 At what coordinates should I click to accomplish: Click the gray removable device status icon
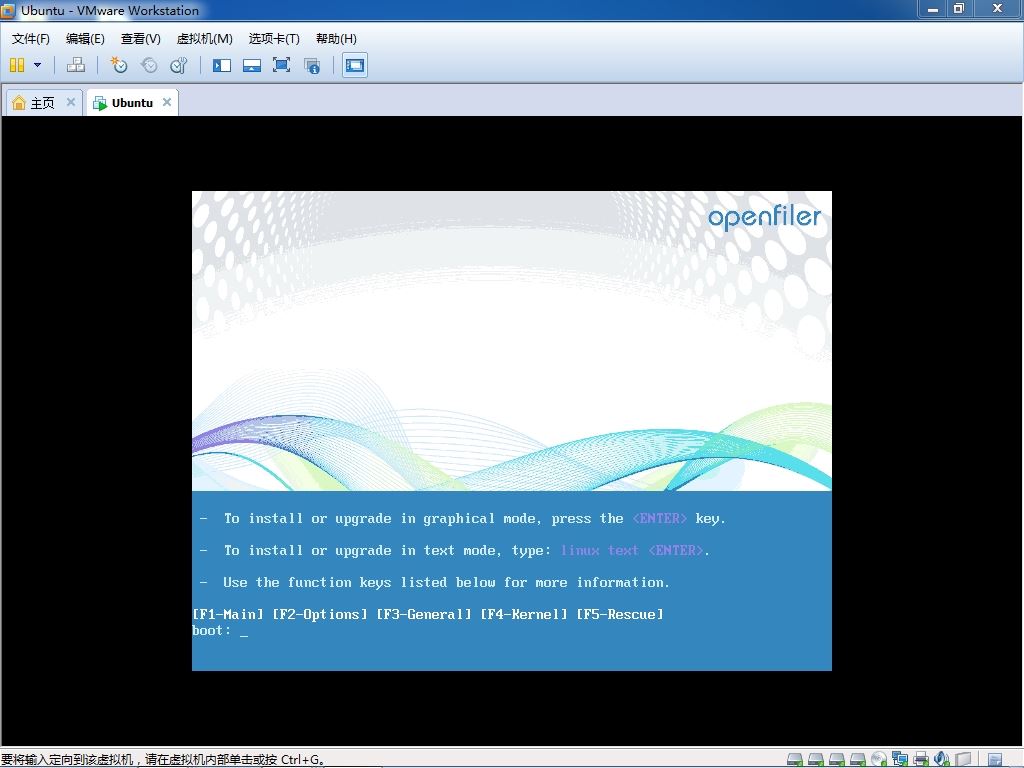pos(963,759)
